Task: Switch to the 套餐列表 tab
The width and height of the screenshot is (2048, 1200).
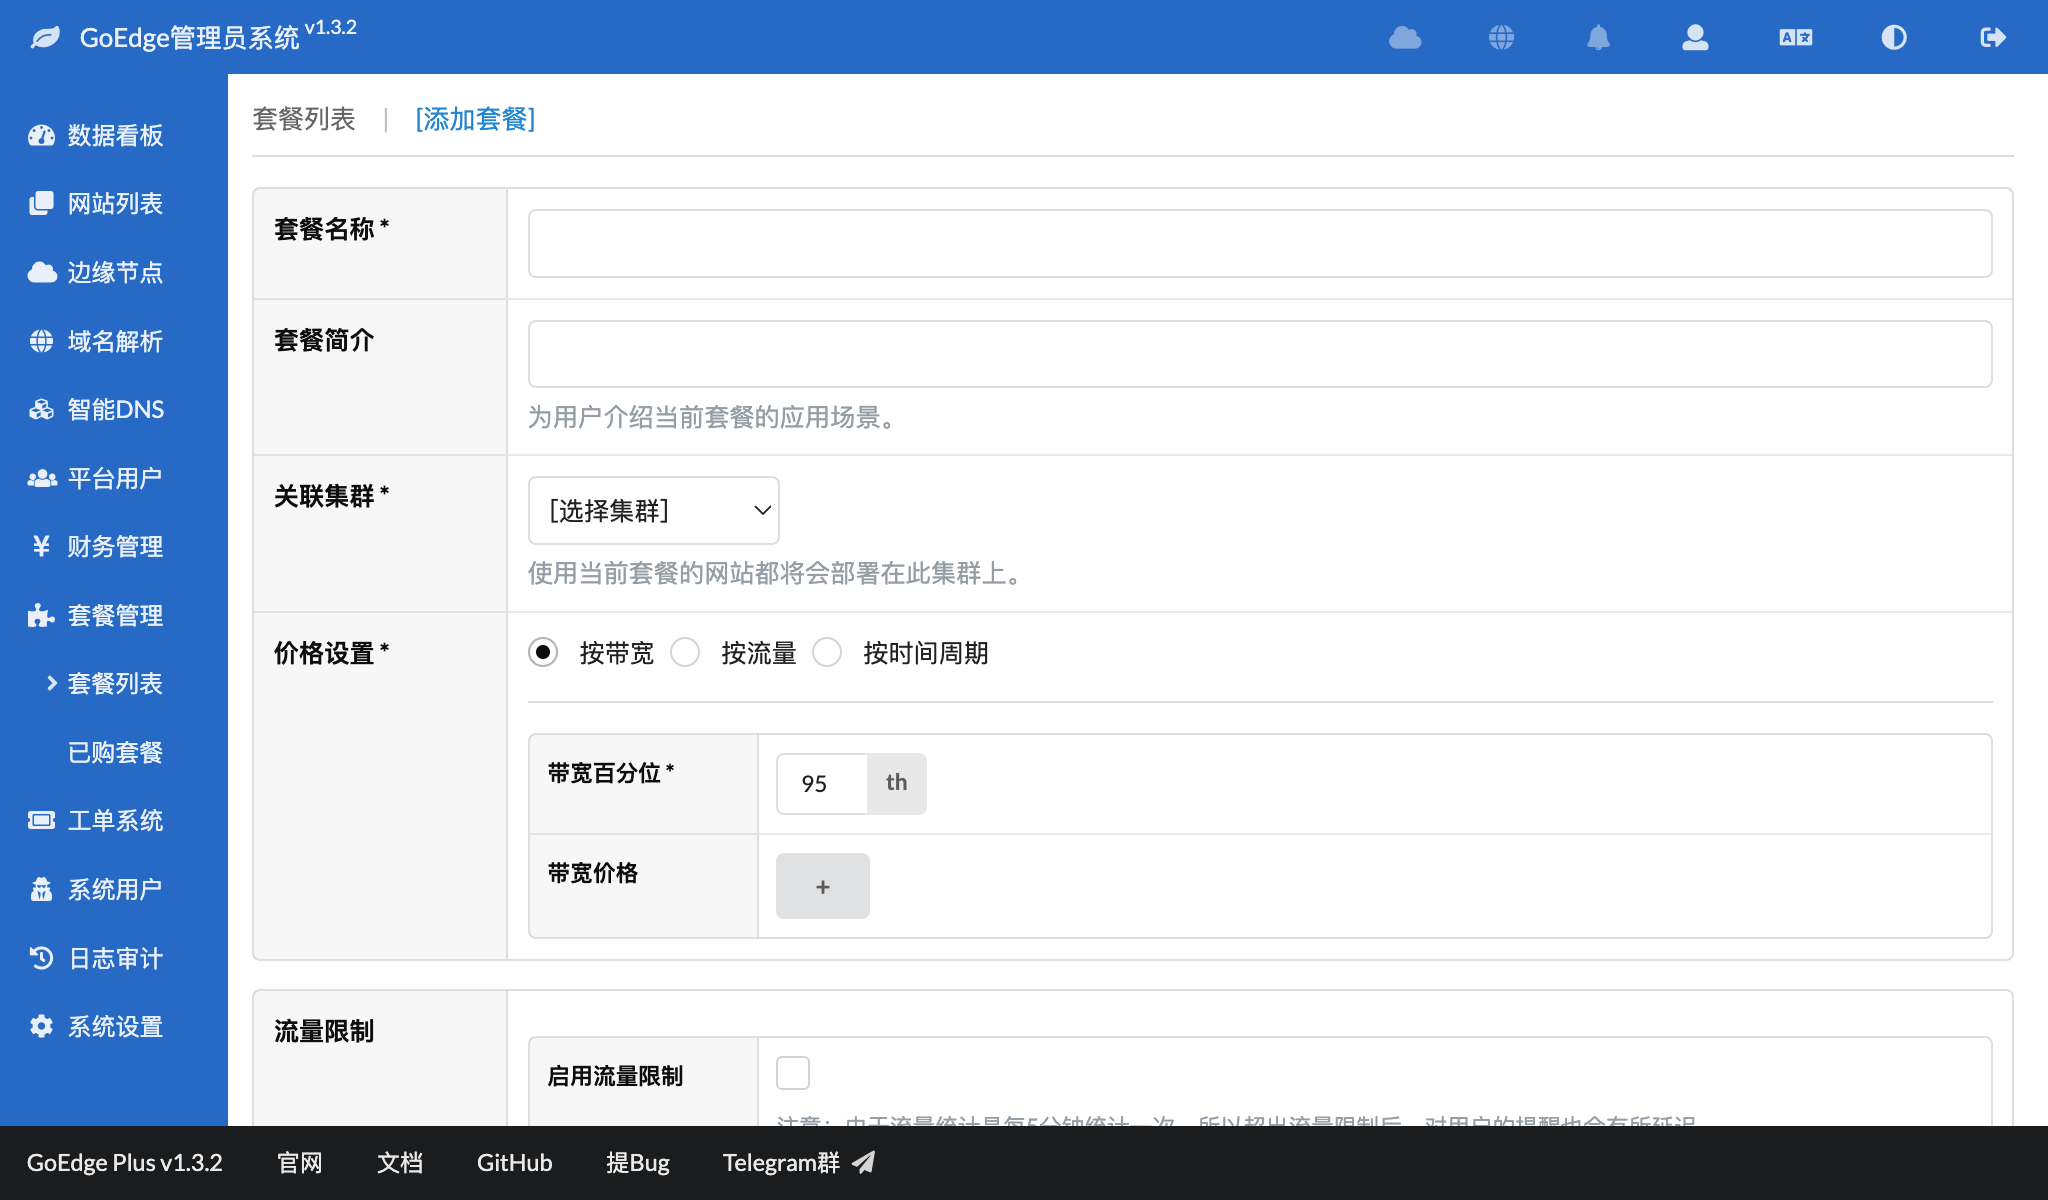Action: (x=304, y=119)
